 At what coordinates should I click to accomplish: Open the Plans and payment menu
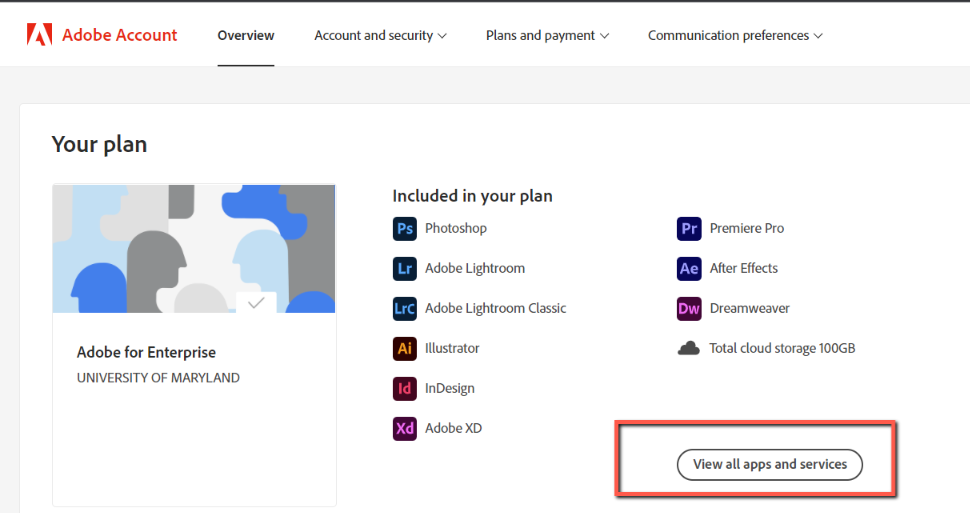(x=547, y=35)
